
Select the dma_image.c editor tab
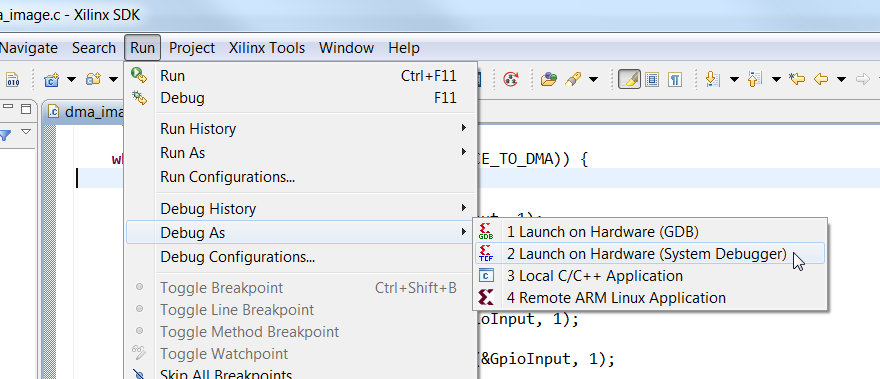point(85,111)
